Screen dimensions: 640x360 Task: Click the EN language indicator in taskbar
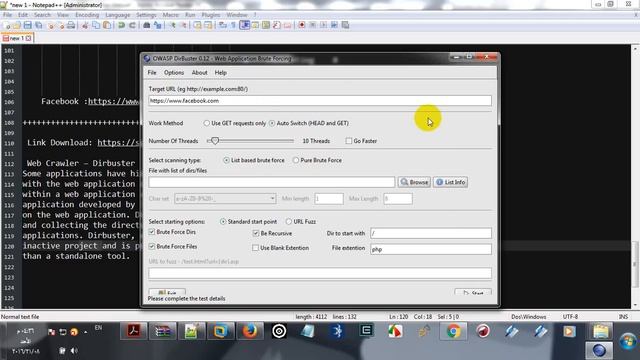point(98,328)
